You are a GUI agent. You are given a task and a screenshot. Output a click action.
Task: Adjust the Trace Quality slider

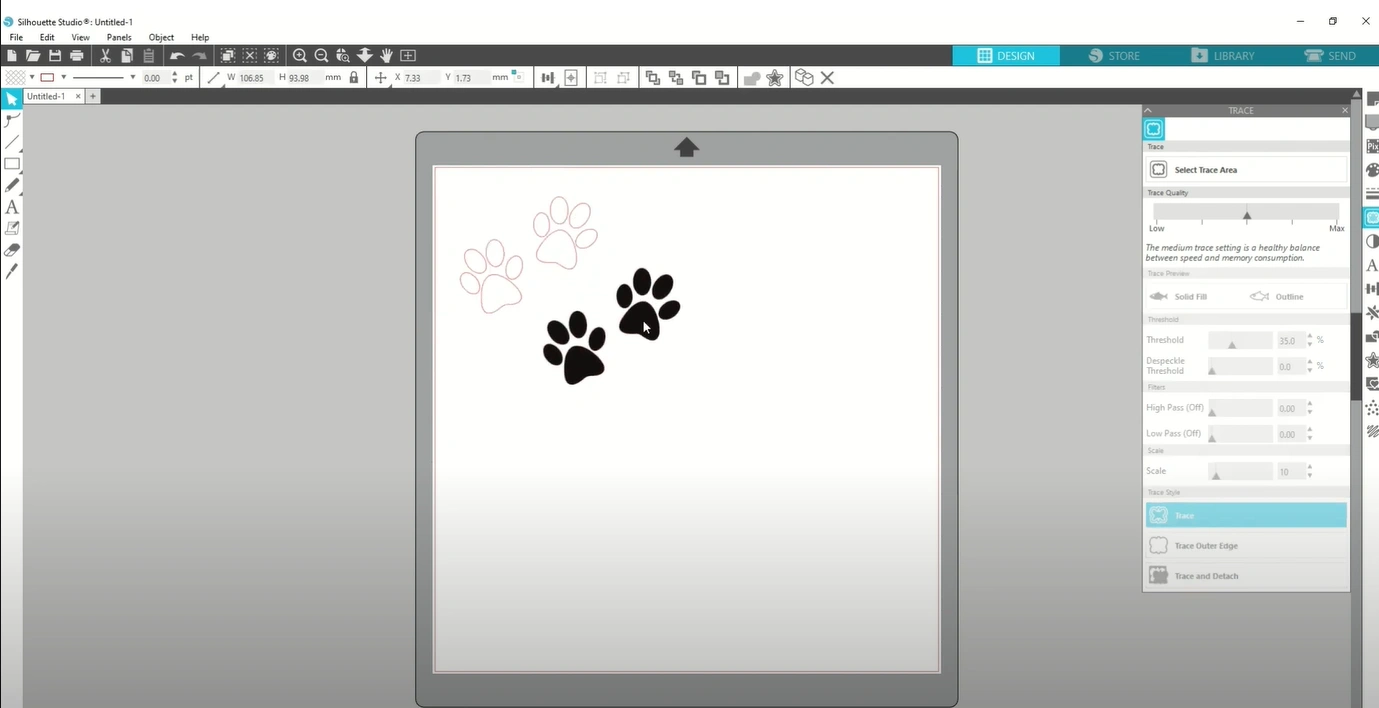(1246, 214)
